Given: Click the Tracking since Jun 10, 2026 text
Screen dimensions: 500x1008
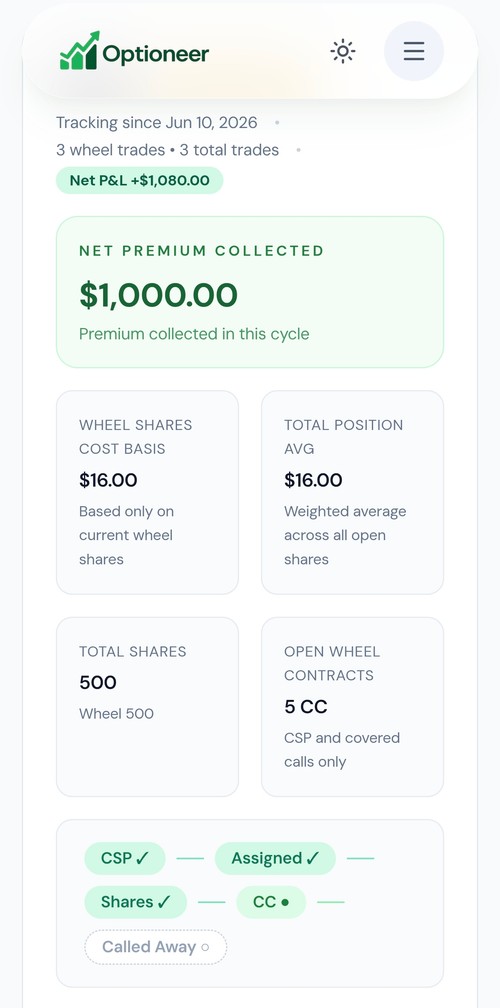Looking at the screenshot, I should [x=157, y=122].
